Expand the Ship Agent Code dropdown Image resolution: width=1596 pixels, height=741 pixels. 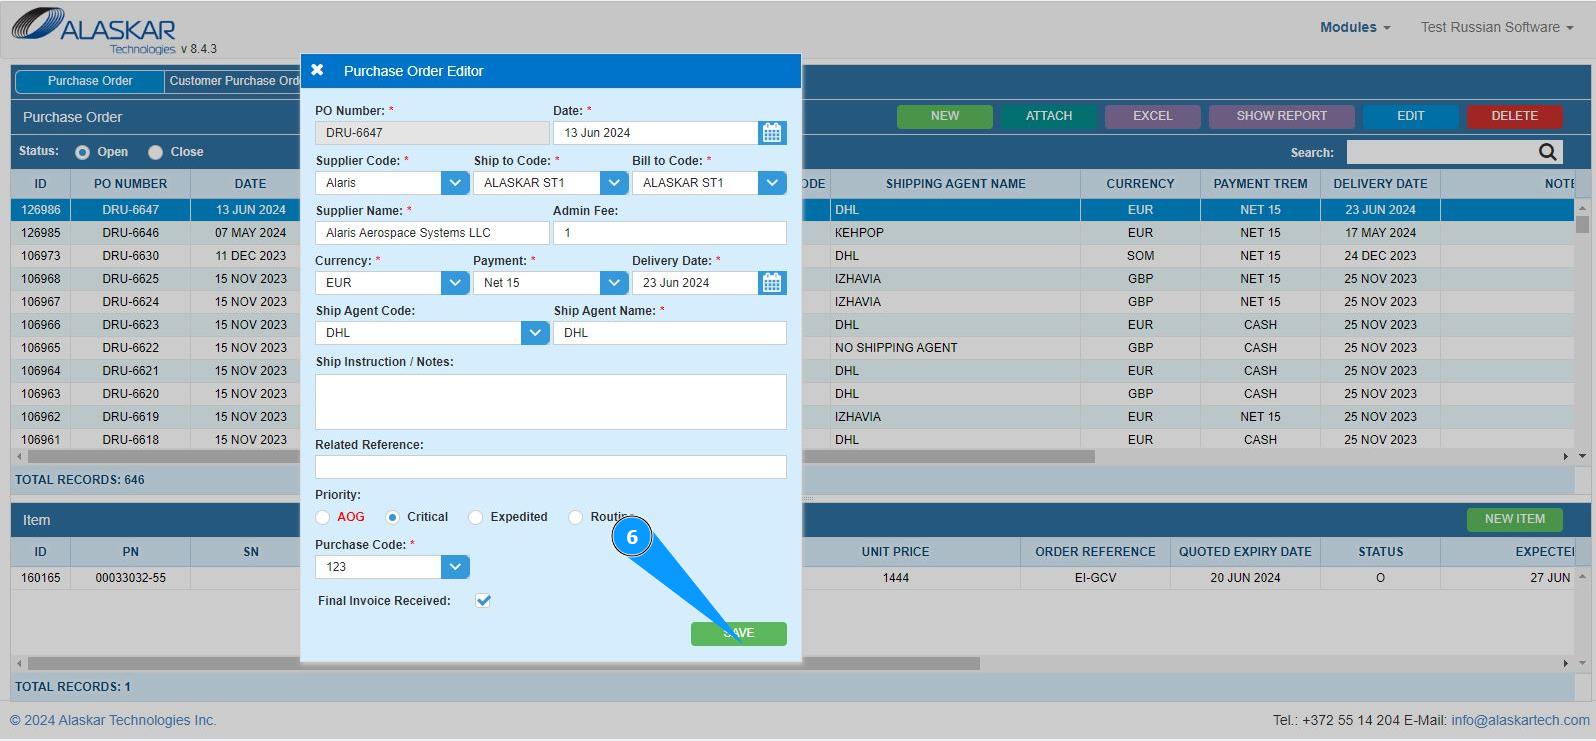[535, 333]
